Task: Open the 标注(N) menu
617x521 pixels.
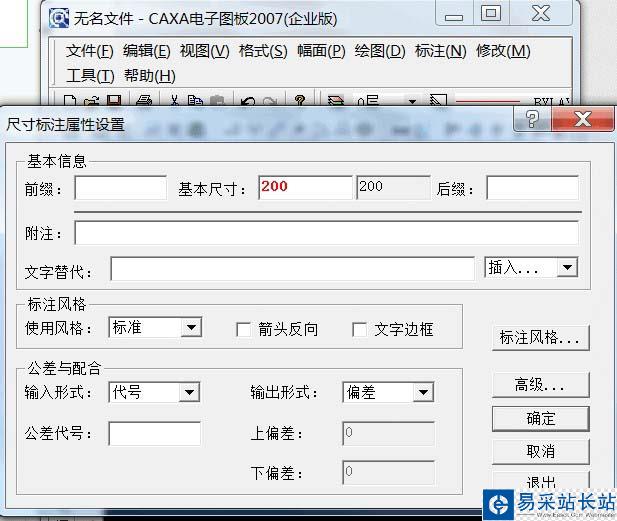Action: 440,51
